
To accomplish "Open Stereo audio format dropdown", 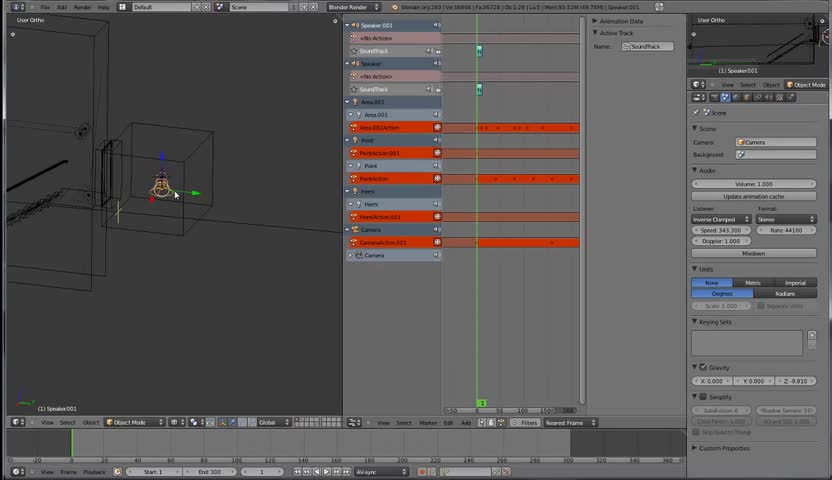I will click(x=786, y=219).
